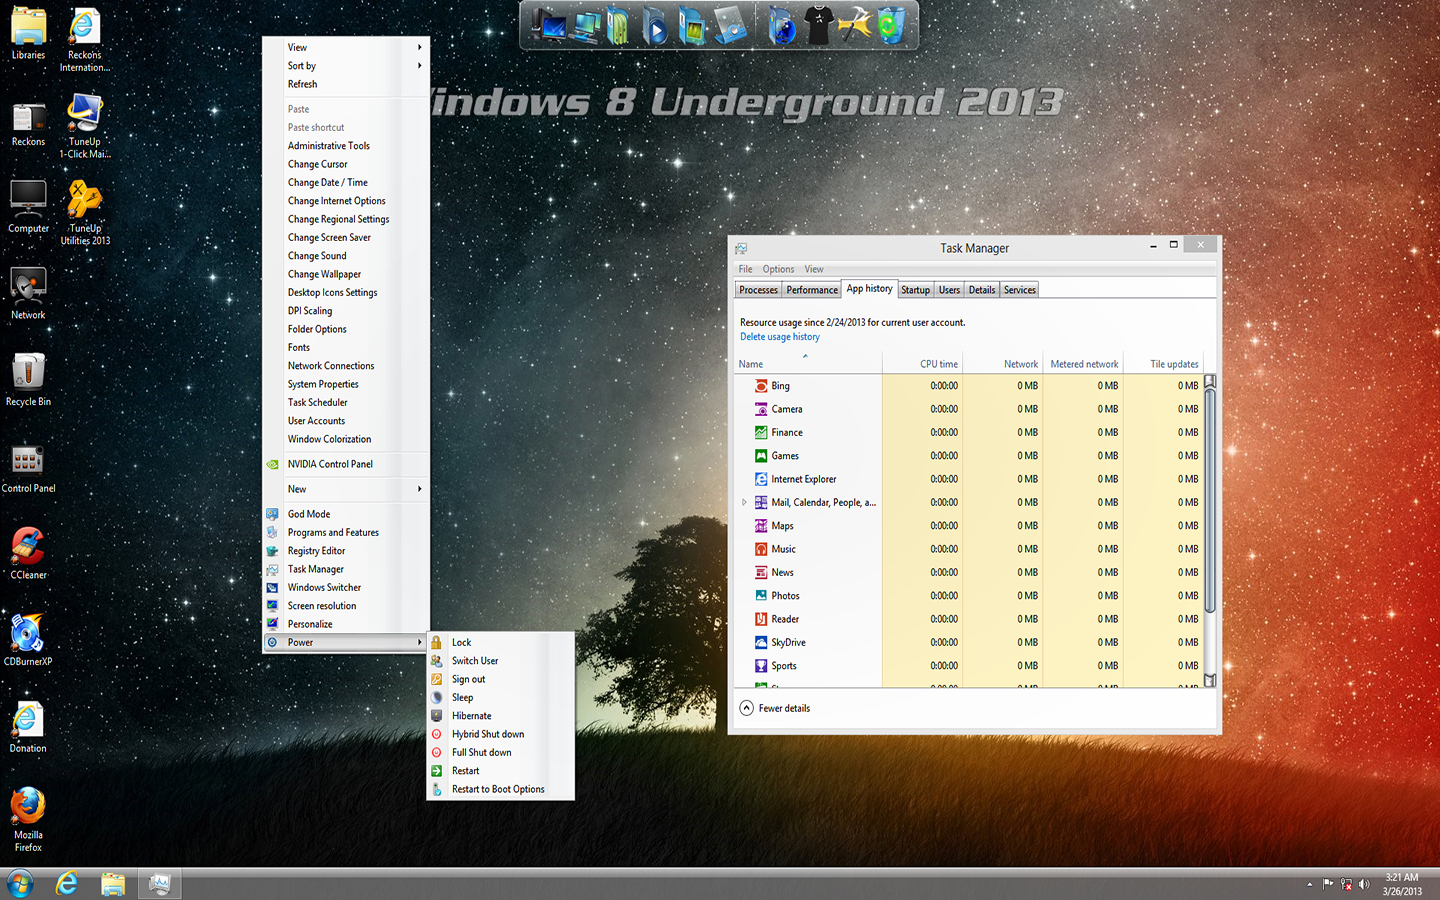Select Lock in the Power submenu

[x=500, y=642]
